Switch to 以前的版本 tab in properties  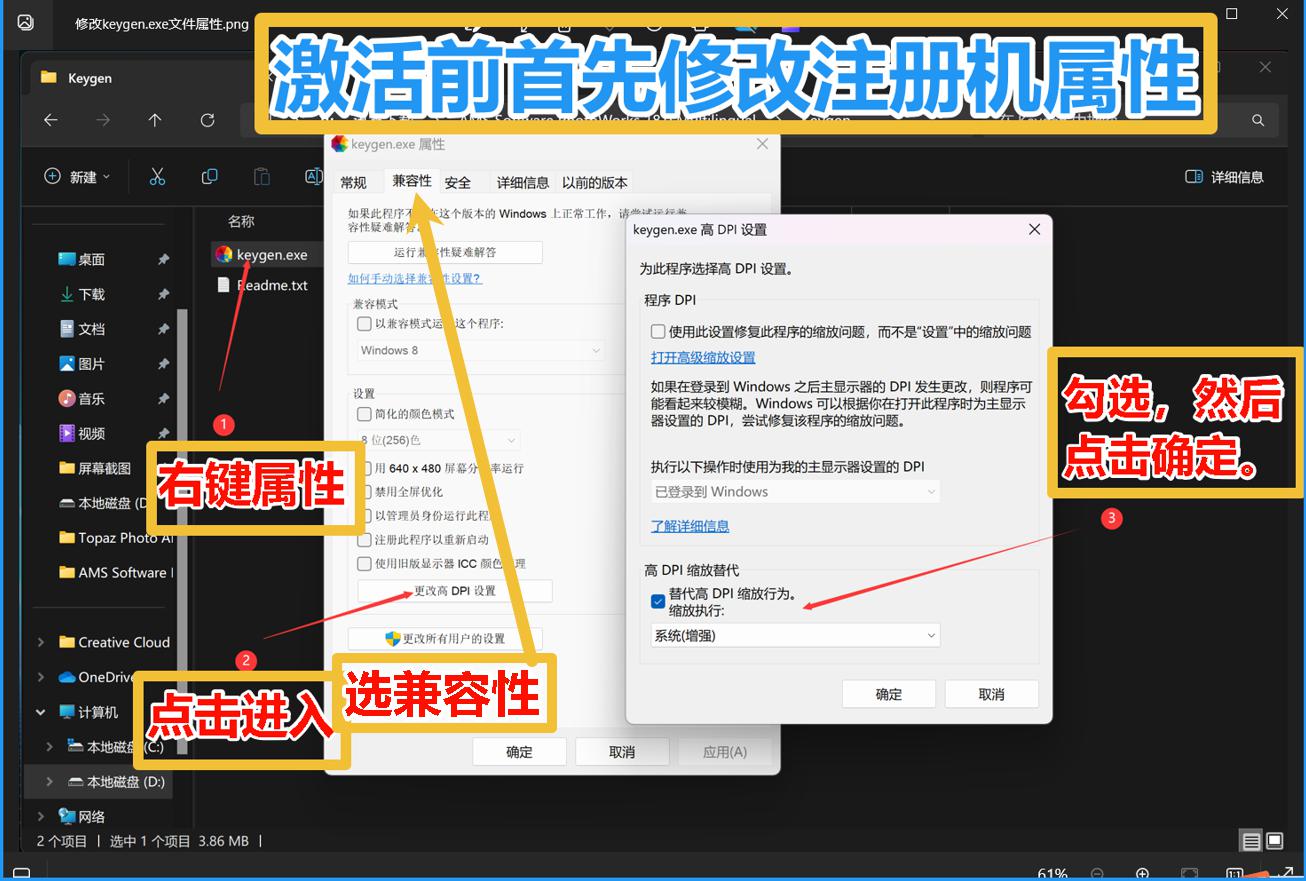pos(595,183)
